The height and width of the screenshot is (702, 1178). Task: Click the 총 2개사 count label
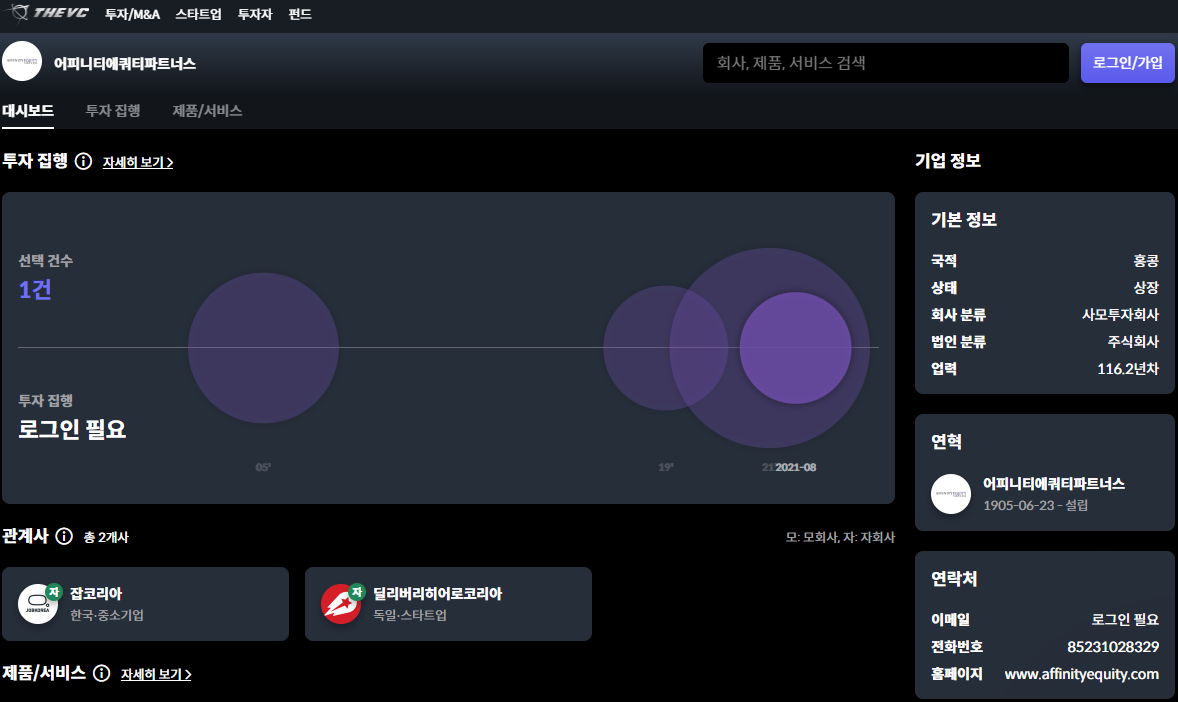106,537
